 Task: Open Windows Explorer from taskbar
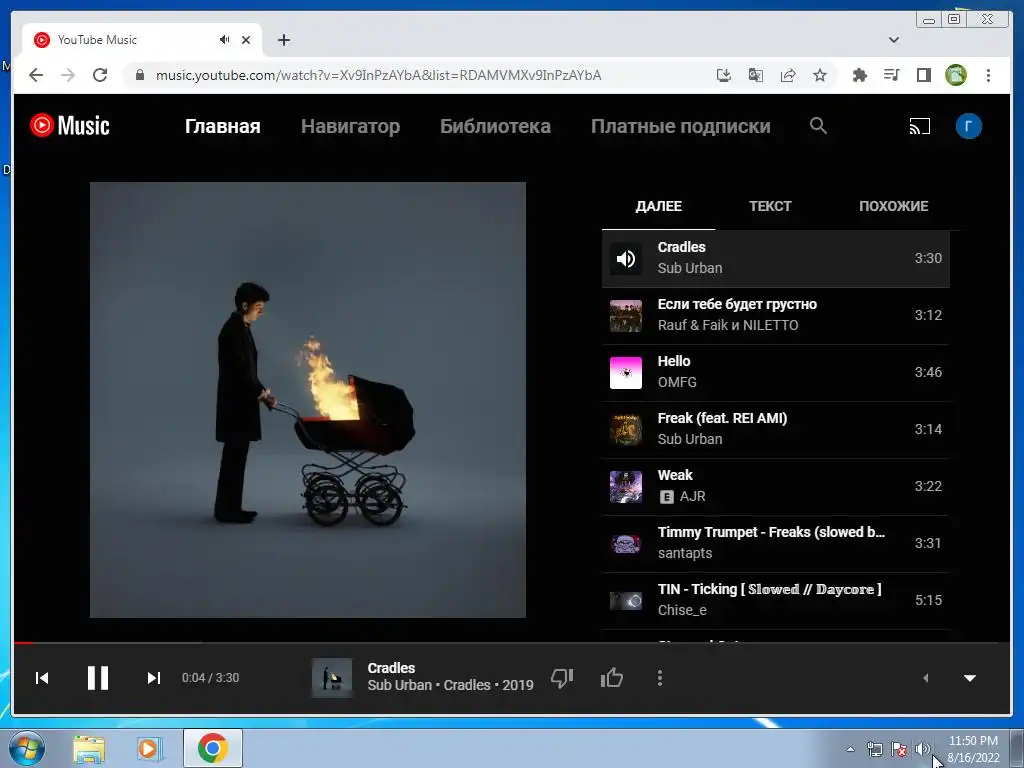point(89,748)
